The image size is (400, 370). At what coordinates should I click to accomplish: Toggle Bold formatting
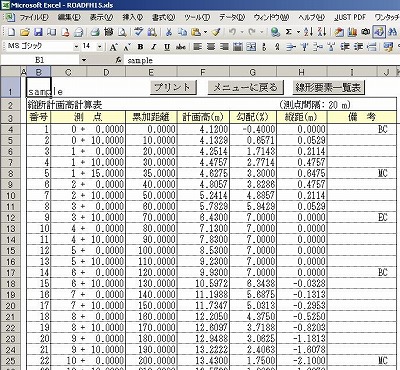(140, 47)
